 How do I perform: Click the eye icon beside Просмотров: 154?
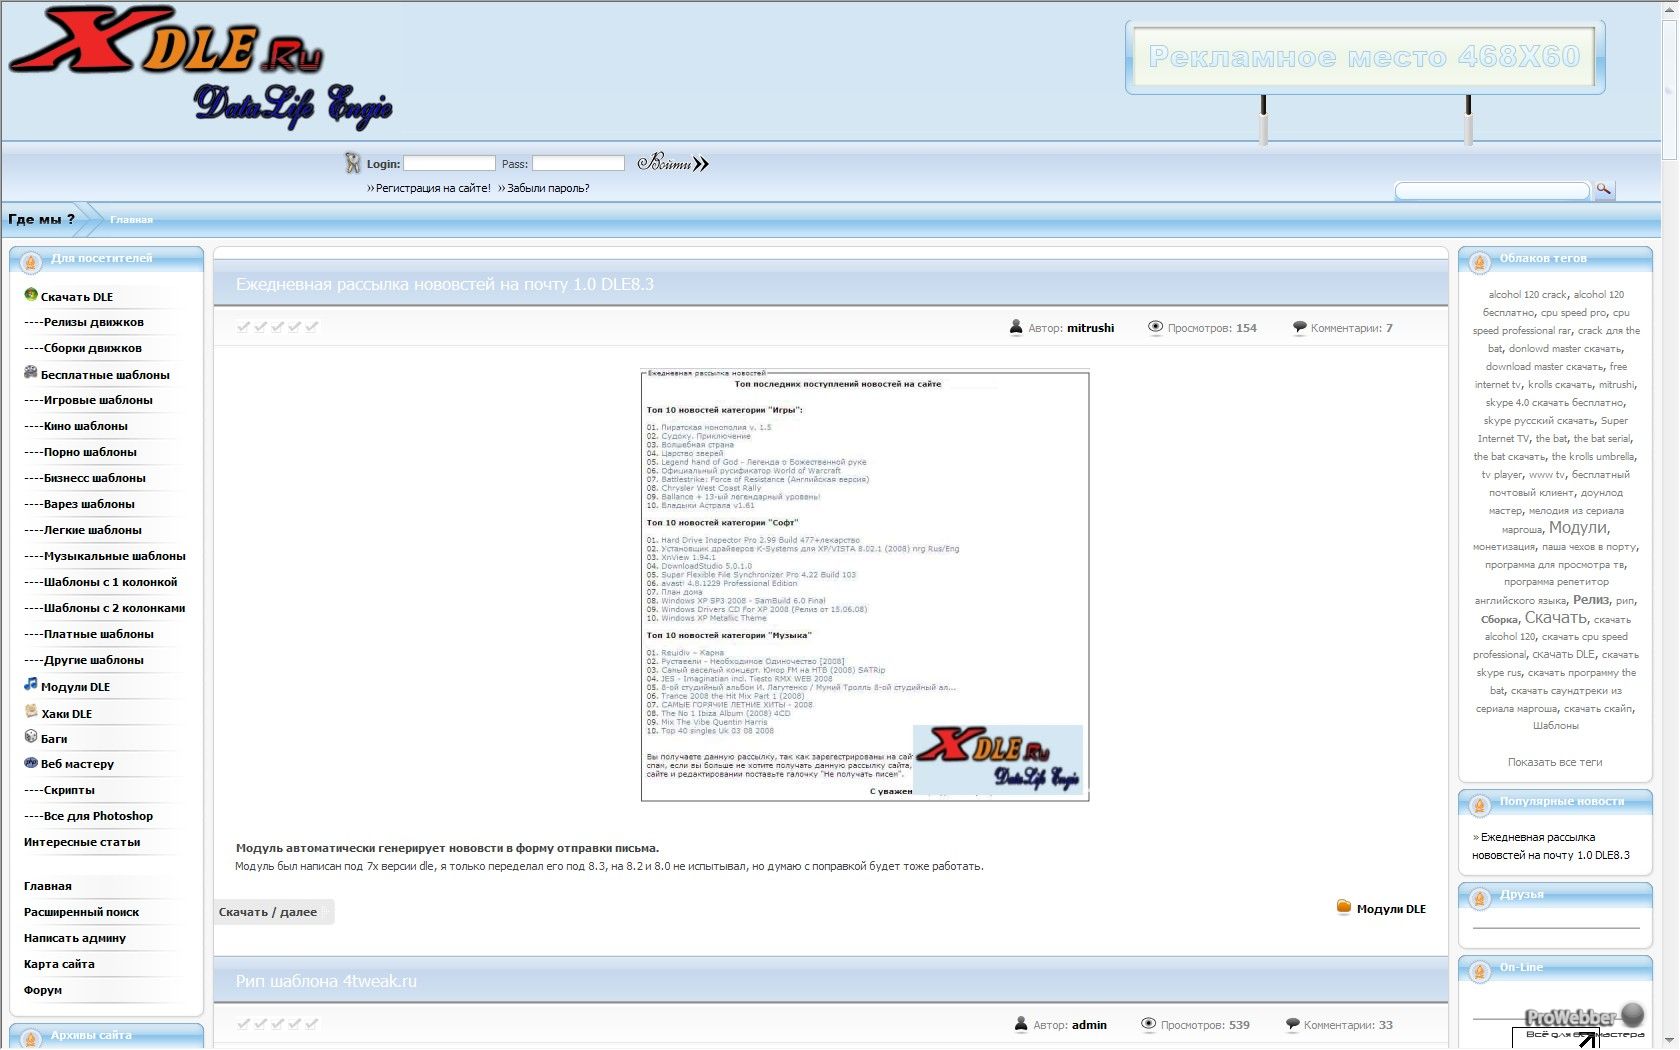[x=1155, y=327]
